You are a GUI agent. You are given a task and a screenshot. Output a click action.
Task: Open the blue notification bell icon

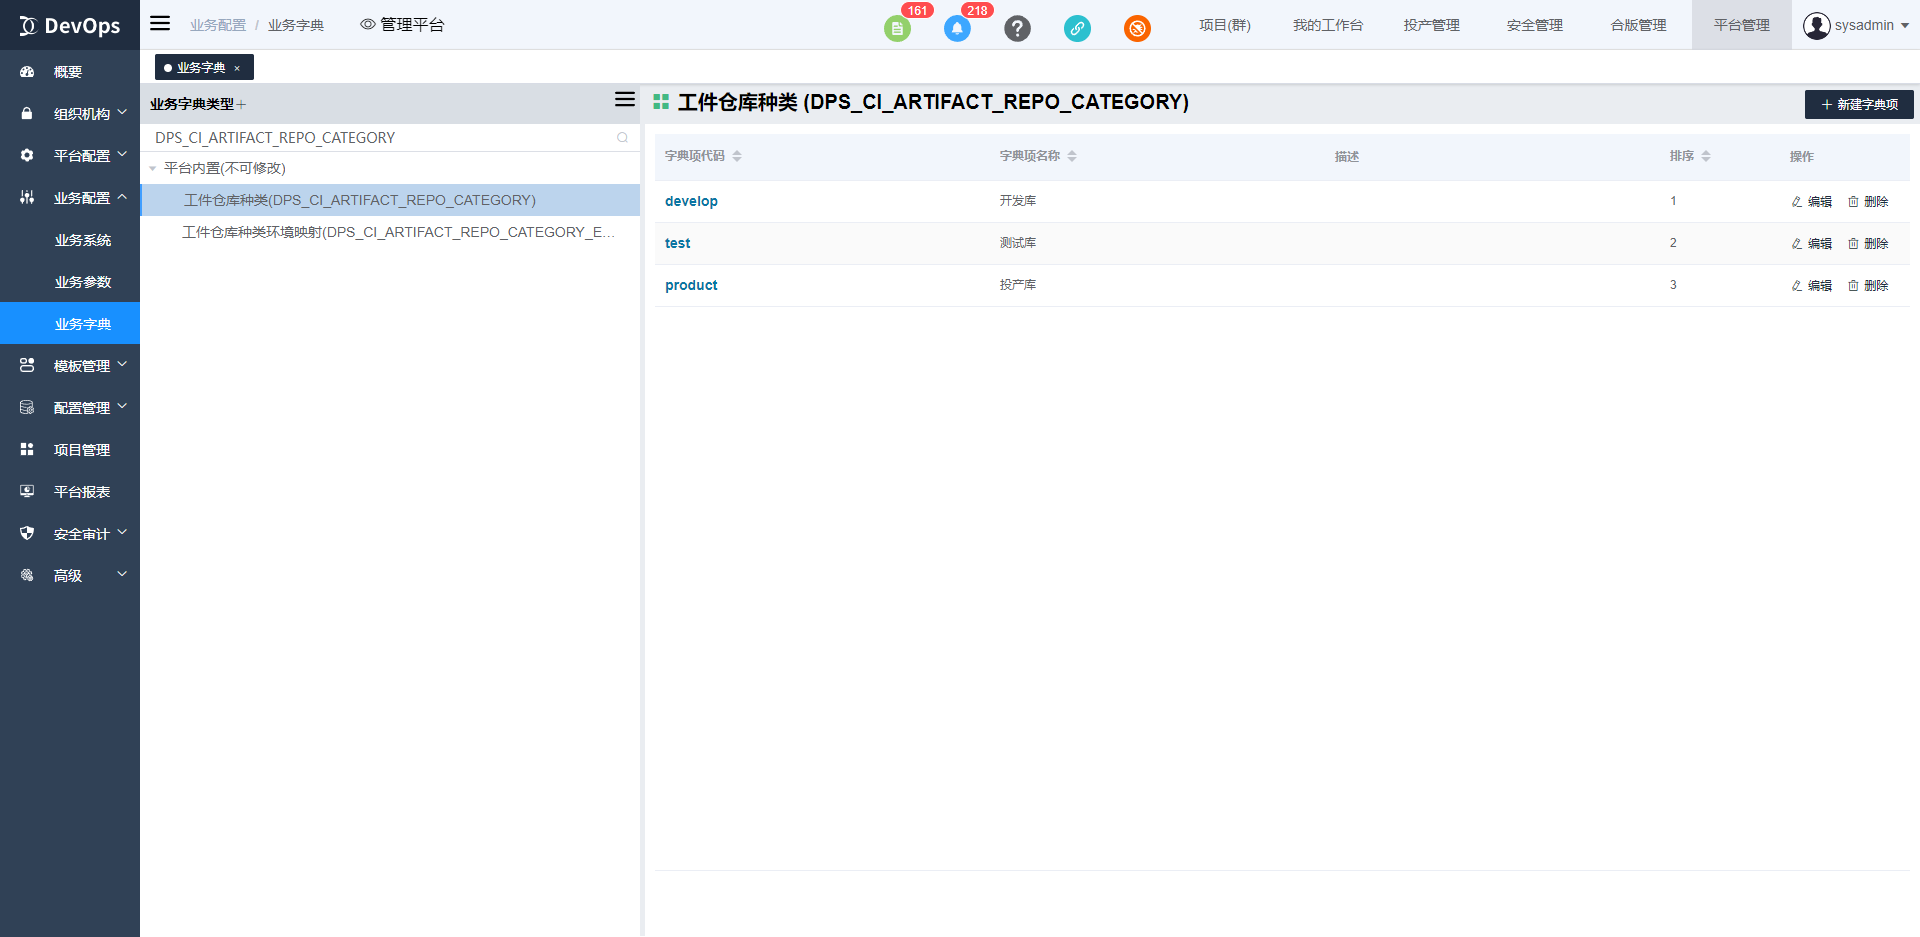pyautogui.click(x=957, y=28)
